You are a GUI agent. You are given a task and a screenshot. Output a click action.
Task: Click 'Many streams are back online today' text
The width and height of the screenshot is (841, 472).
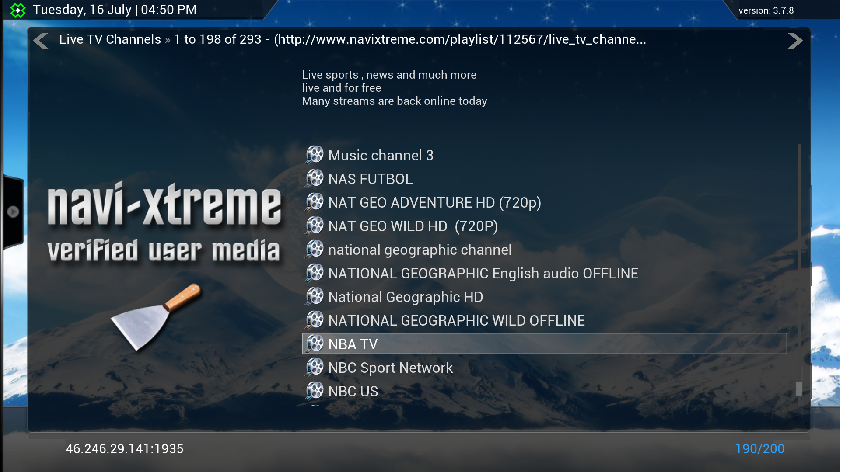394,101
